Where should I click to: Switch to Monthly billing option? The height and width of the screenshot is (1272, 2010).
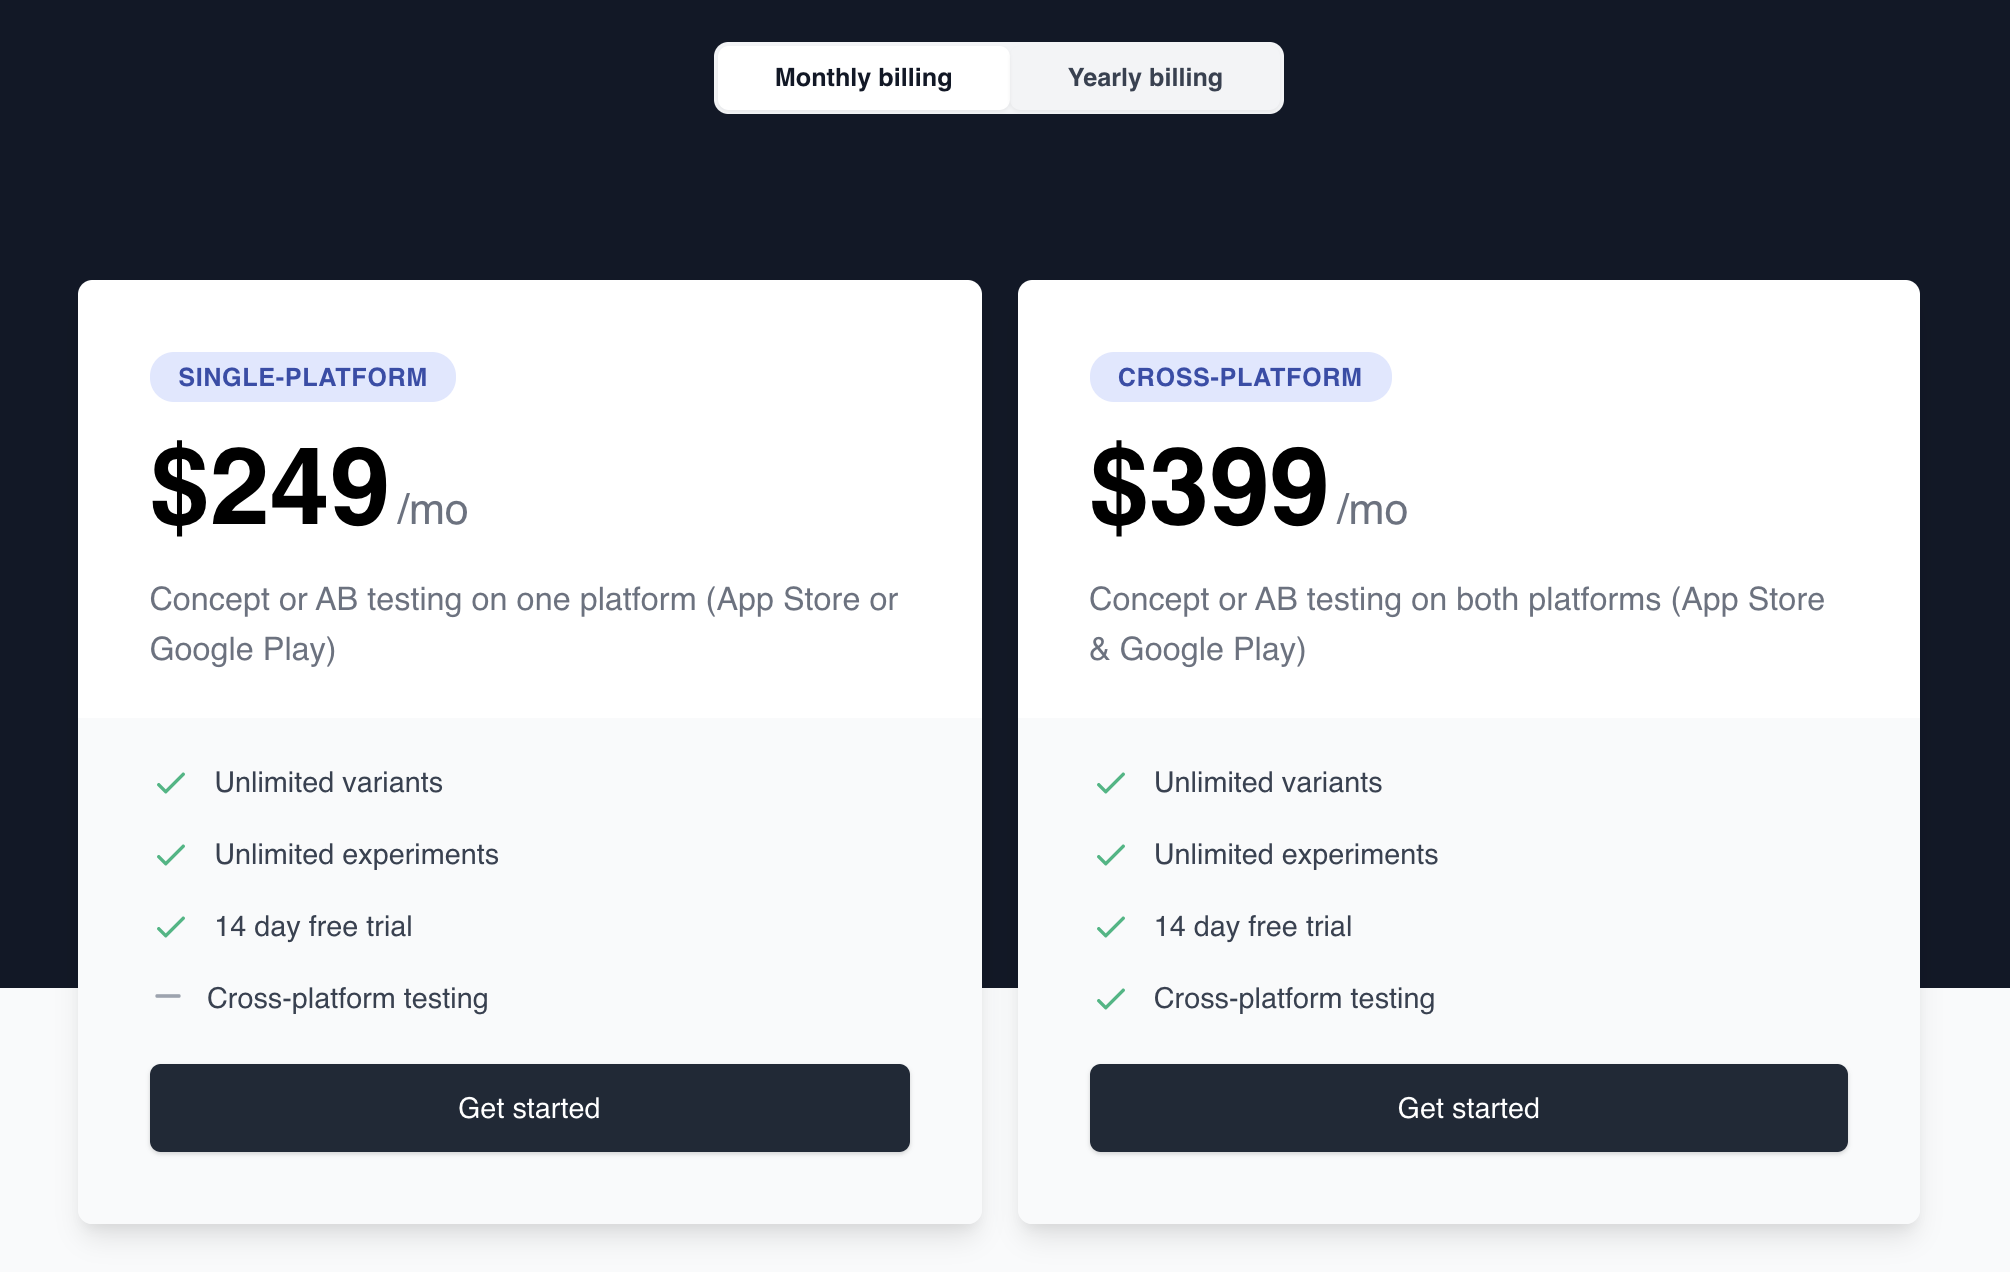pyautogui.click(x=863, y=78)
